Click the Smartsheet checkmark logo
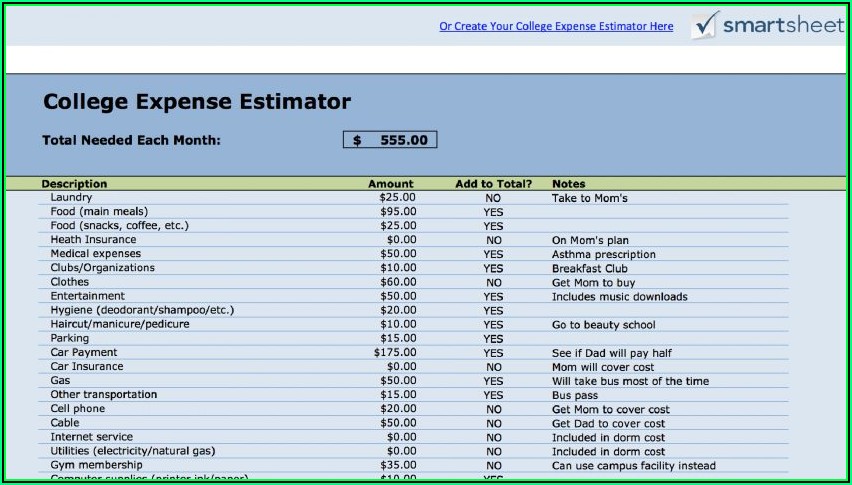The height and width of the screenshot is (485, 852). coord(705,24)
